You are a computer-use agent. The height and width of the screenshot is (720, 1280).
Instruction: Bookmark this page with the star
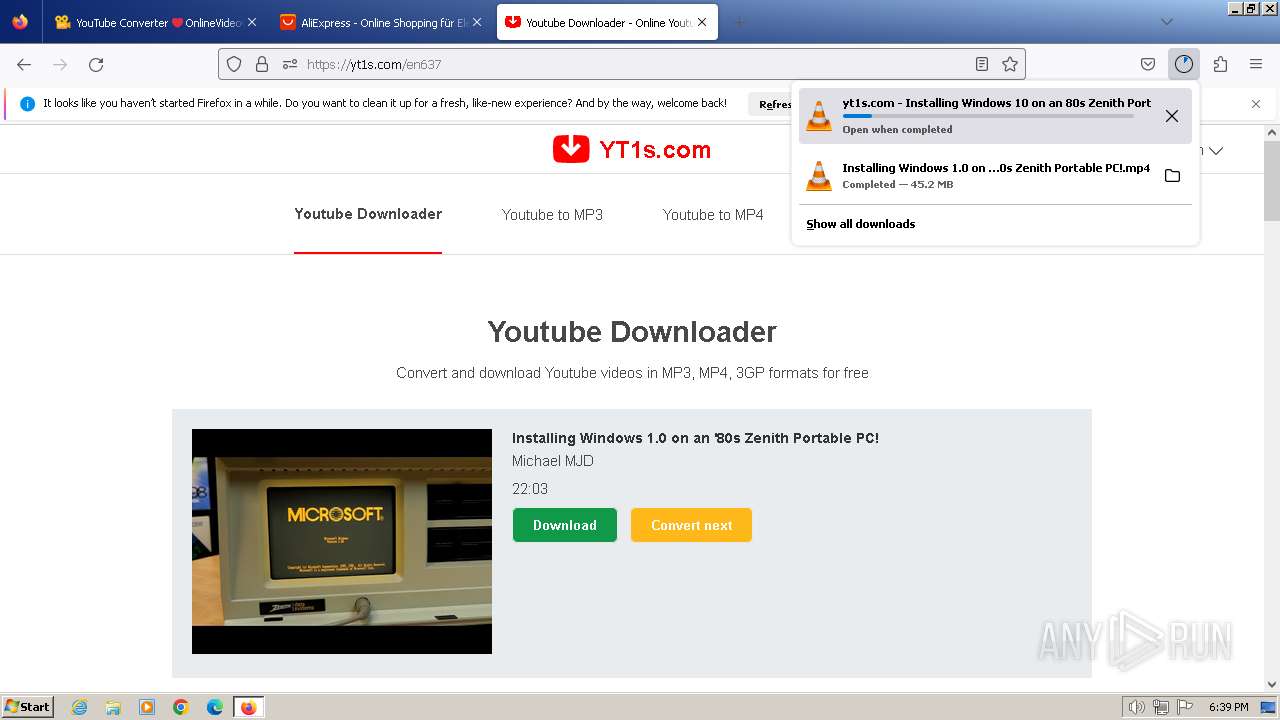pos(1010,64)
